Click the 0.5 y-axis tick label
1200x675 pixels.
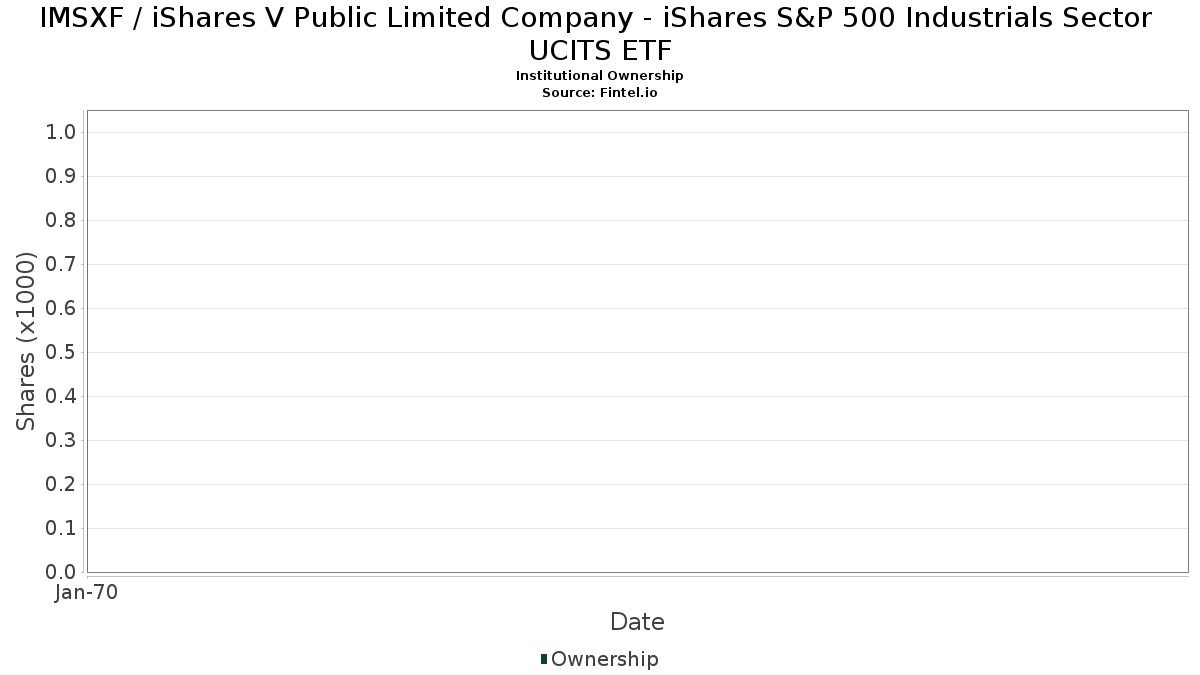61,353
